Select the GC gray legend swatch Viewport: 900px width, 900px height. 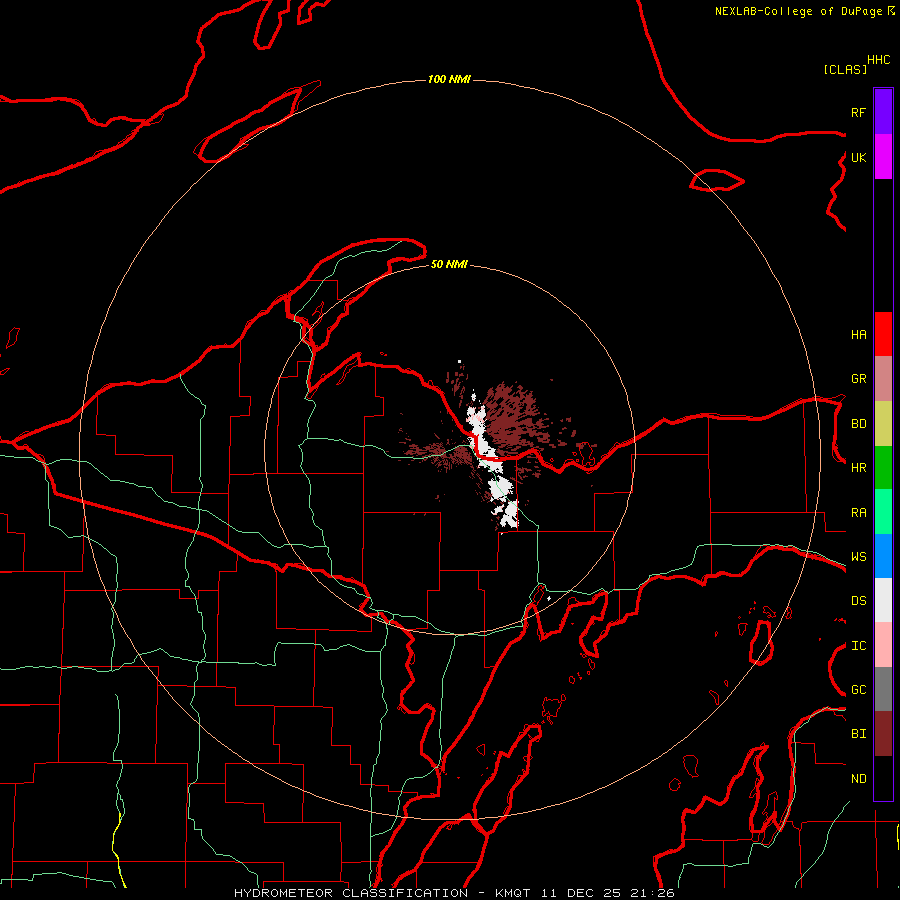(x=883, y=689)
